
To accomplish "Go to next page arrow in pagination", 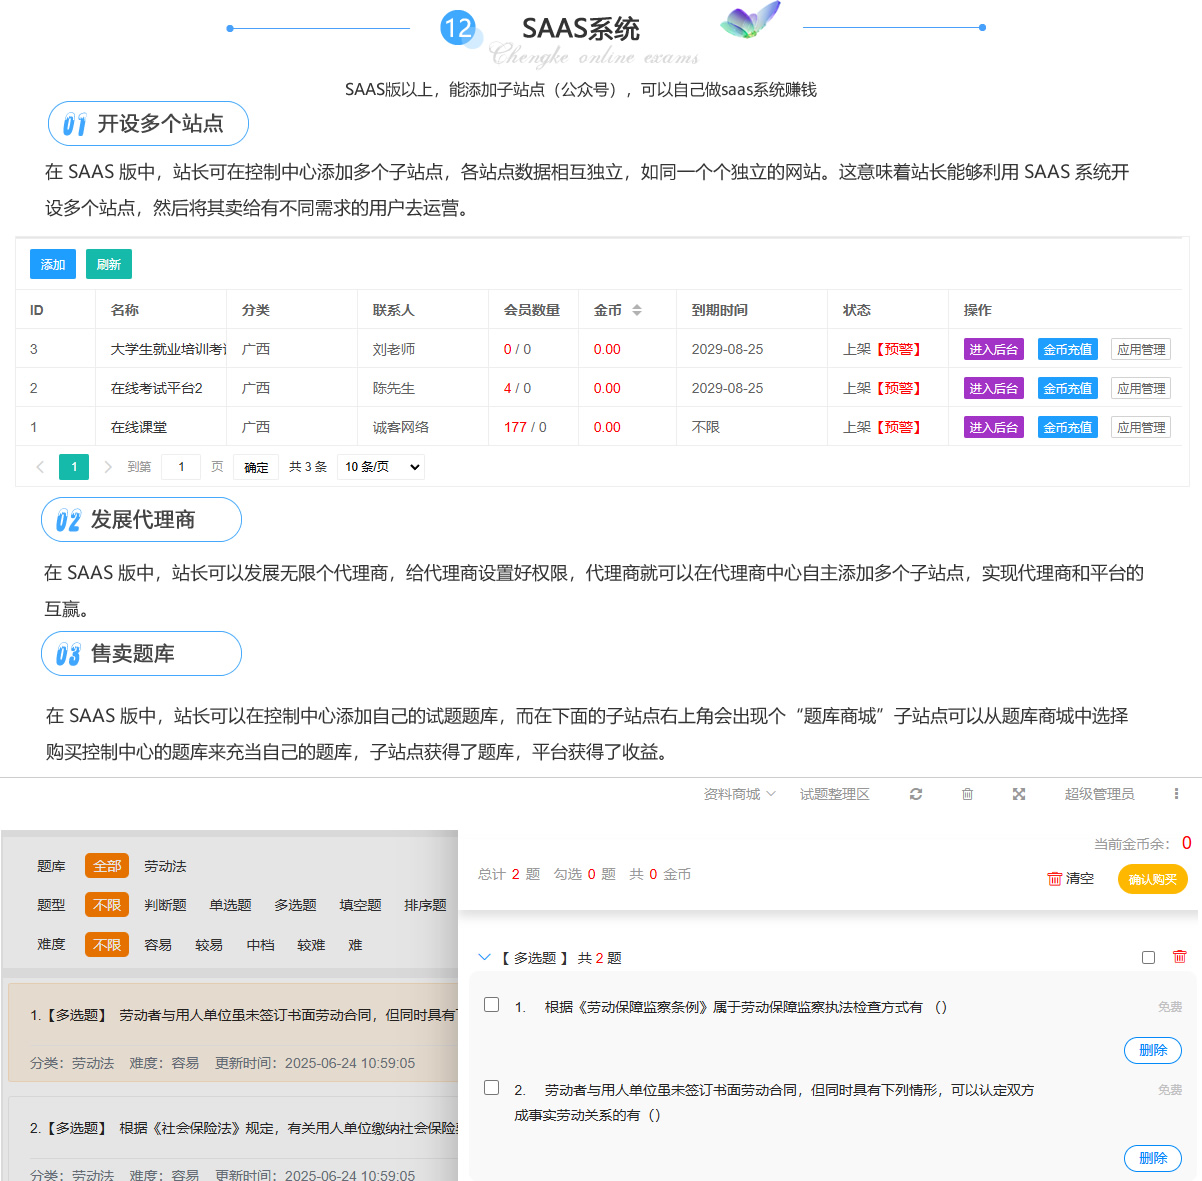I will coord(108,467).
